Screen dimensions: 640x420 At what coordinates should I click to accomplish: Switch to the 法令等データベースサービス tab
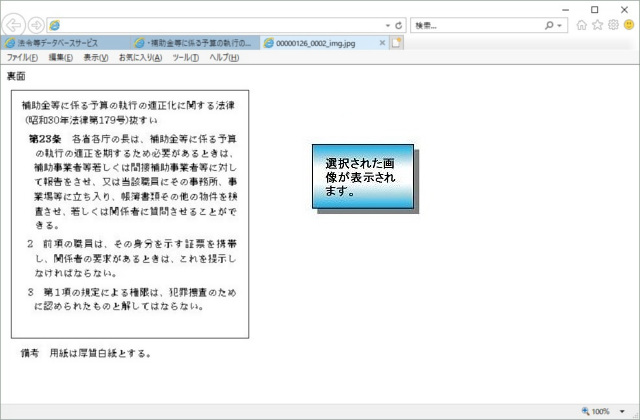click(65, 43)
